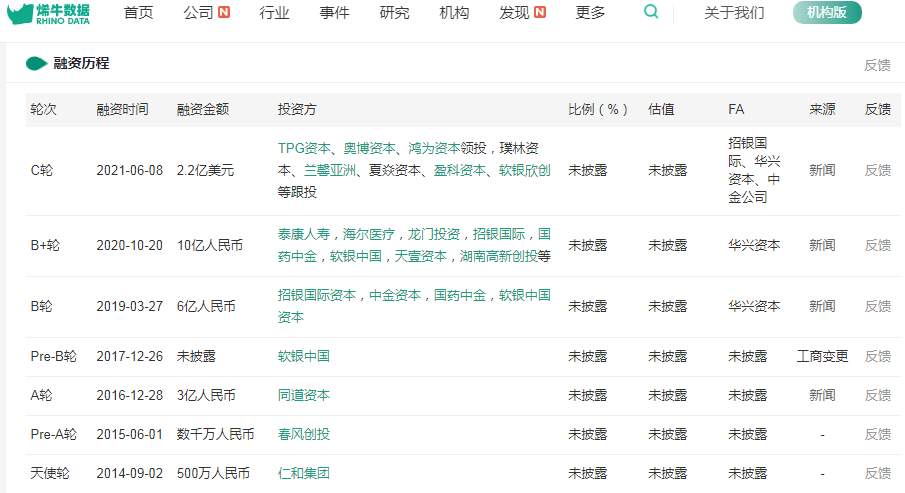Click the N badge beside 发现
The image size is (905, 493).
[x=540, y=12]
